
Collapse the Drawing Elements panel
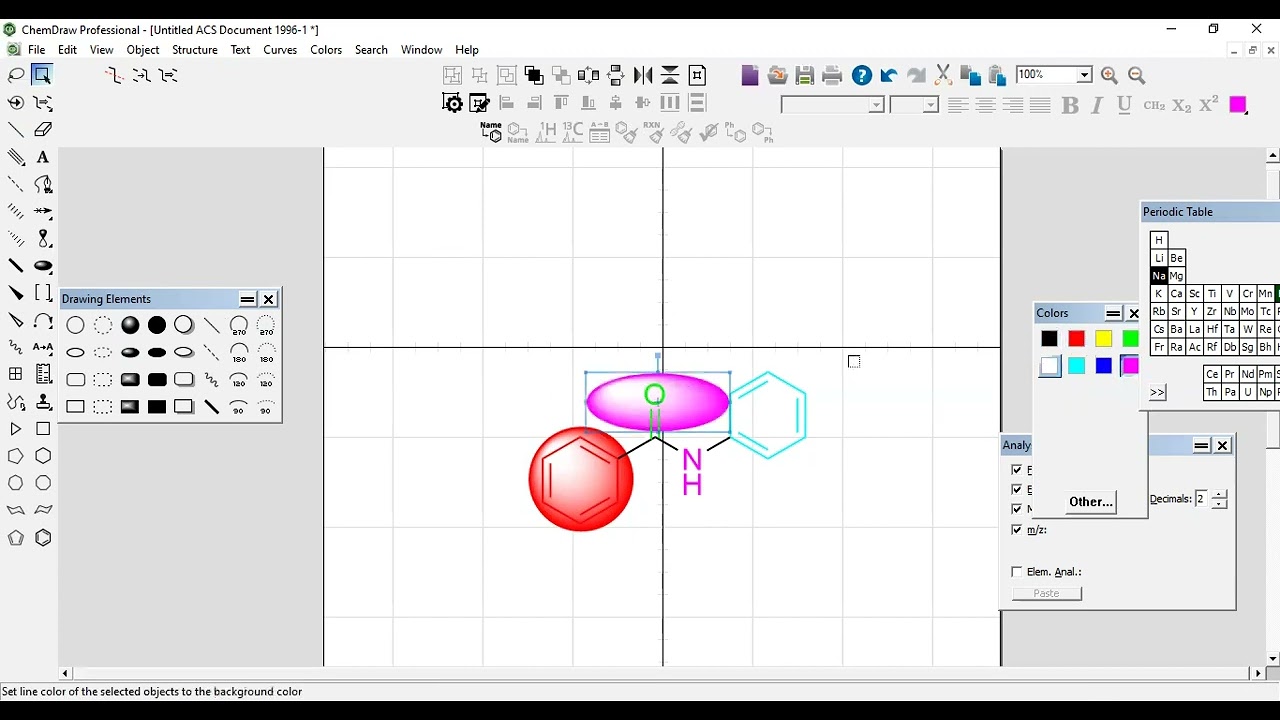coord(247,299)
